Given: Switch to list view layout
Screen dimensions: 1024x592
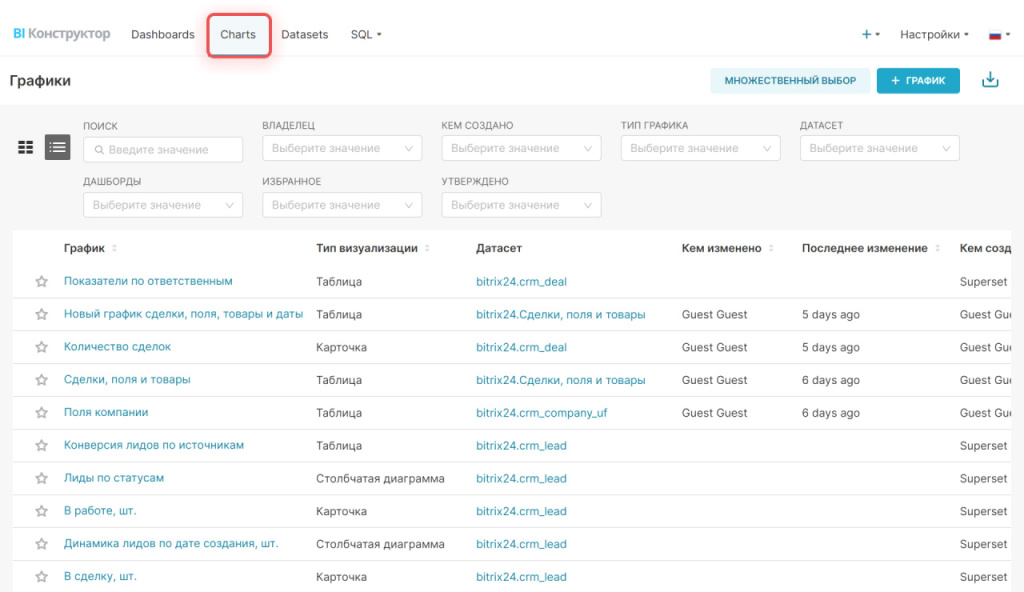Looking at the screenshot, I should coord(57,147).
